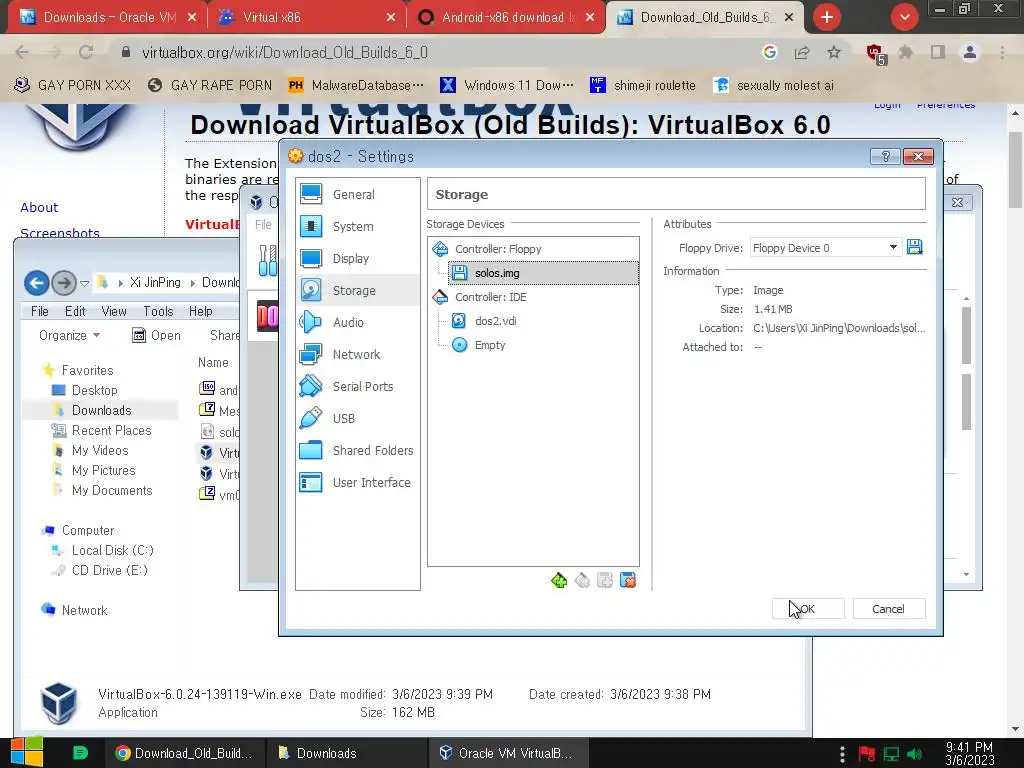
Task: Open MalwareDatabase bookmark
Action: pos(357,85)
